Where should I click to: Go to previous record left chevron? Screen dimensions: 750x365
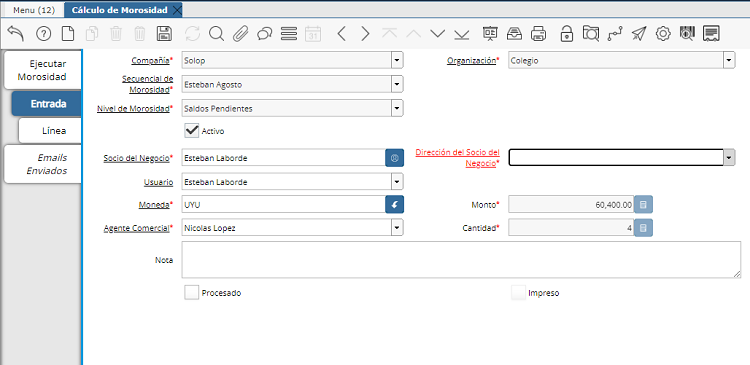pyautogui.click(x=342, y=33)
